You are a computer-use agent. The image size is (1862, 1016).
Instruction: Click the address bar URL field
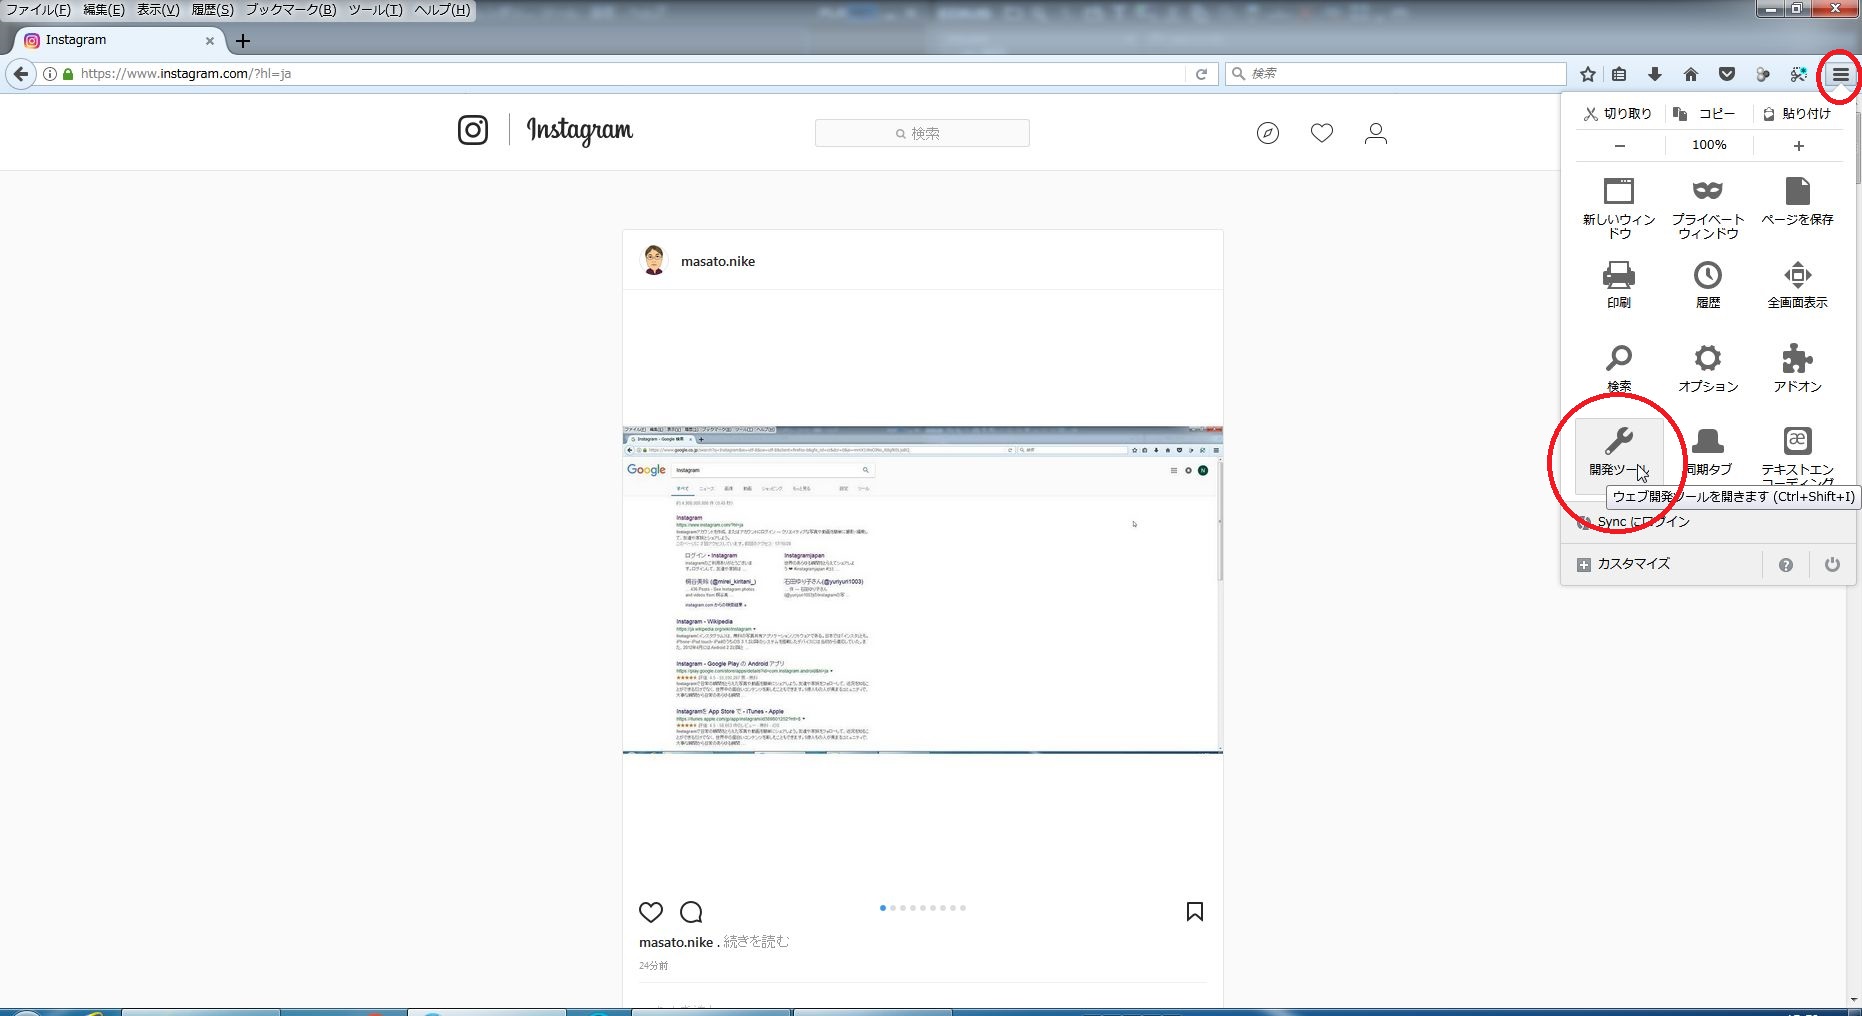pyautogui.click(x=630, y=74)
